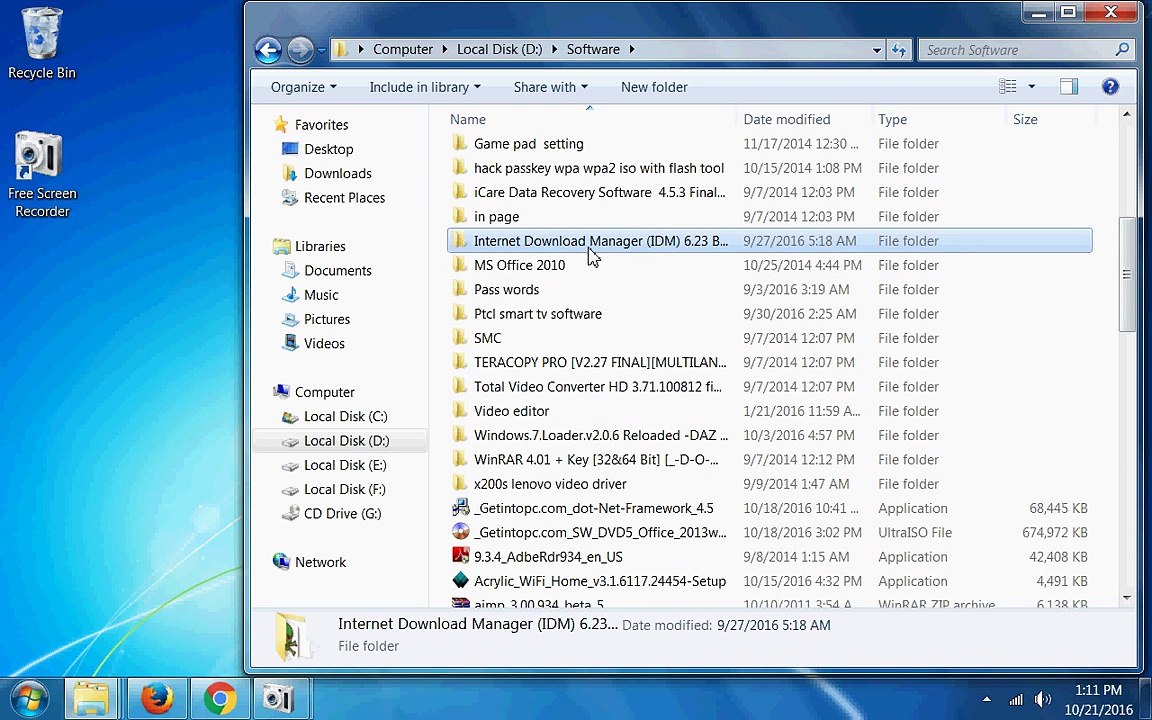The width and height of the screenshot is (1152, 720).
Task: Show the preview pane
Action: click(x=1069, y=87)
